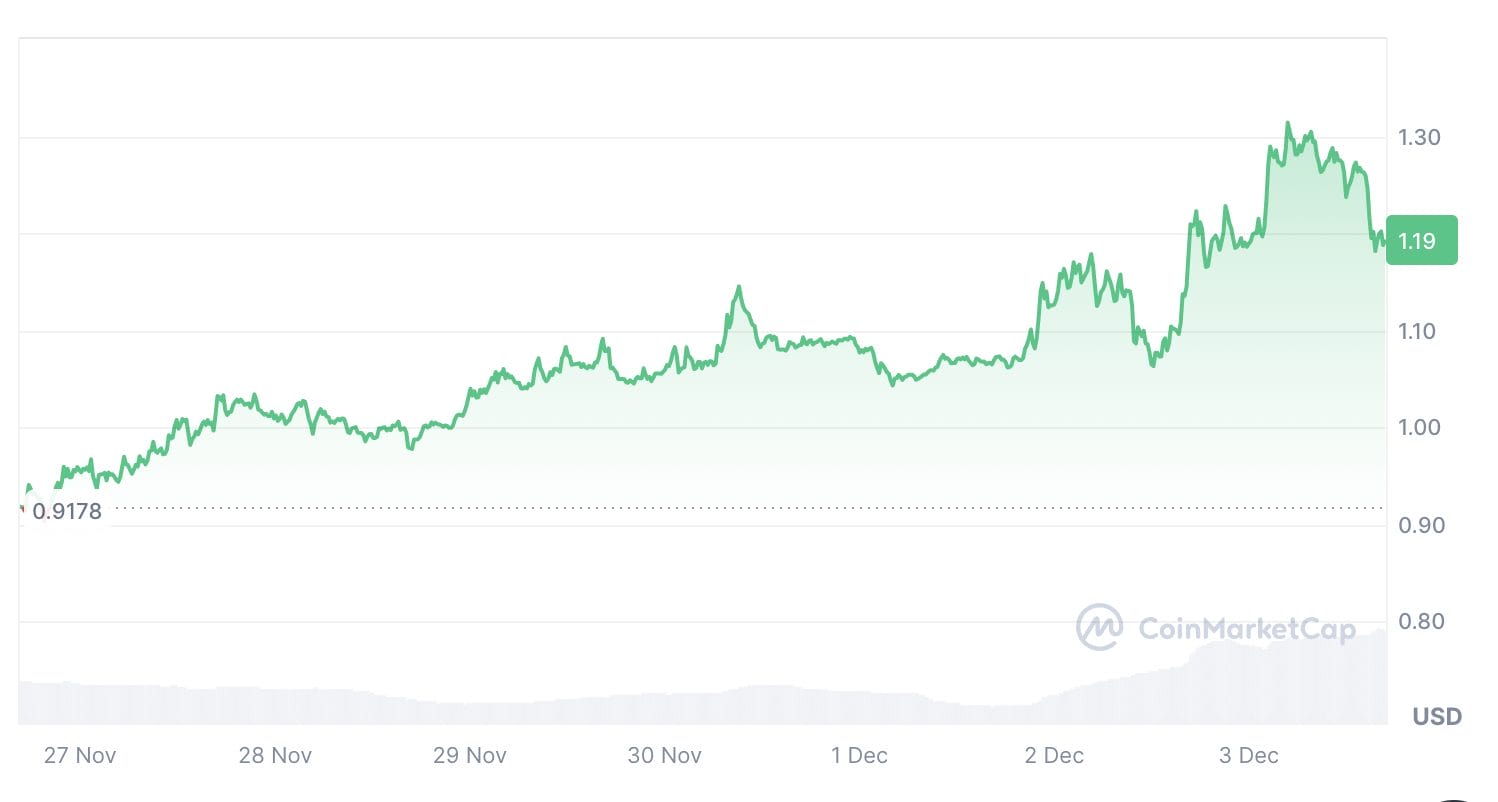Click the green 1.19 current price tag

1421,240
